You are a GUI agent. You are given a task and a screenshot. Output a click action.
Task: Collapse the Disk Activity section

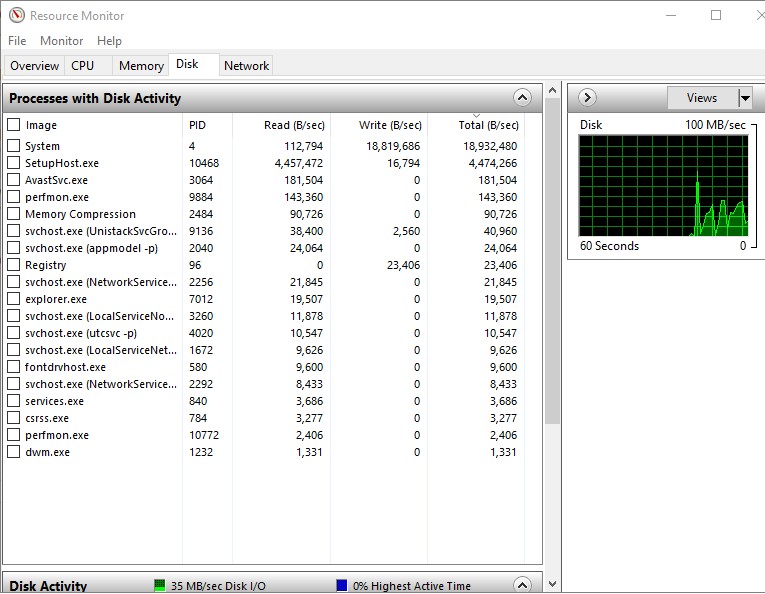point(522,585)
